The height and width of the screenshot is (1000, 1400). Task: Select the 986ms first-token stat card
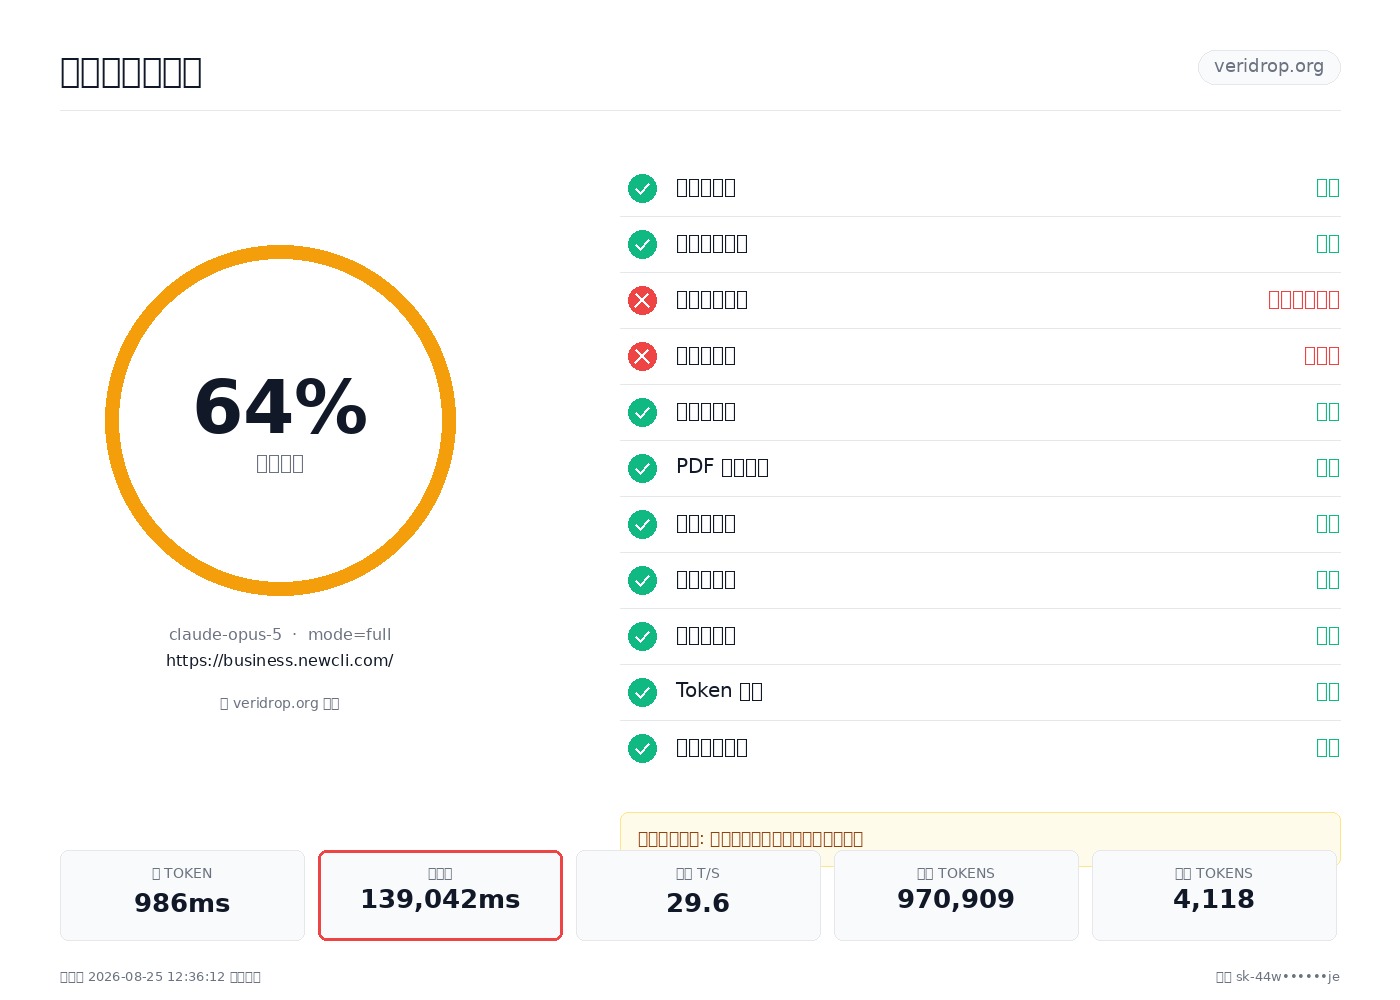pyautogui.click(x=182, y=895)
